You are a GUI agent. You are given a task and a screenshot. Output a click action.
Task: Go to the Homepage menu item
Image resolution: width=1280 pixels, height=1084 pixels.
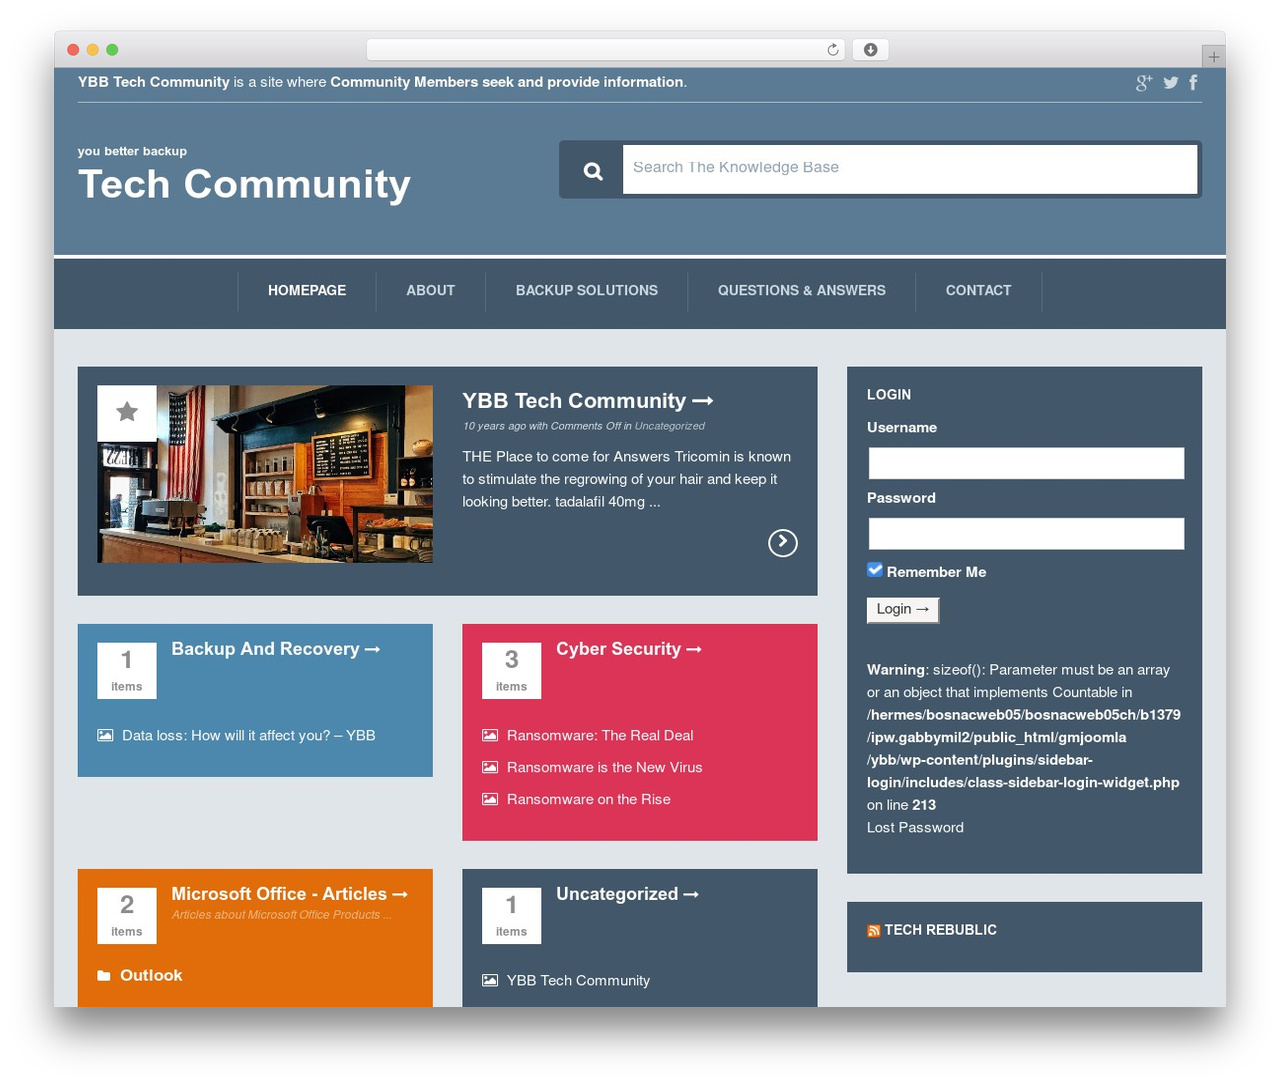pyautogui.click(x=307, y=290)
